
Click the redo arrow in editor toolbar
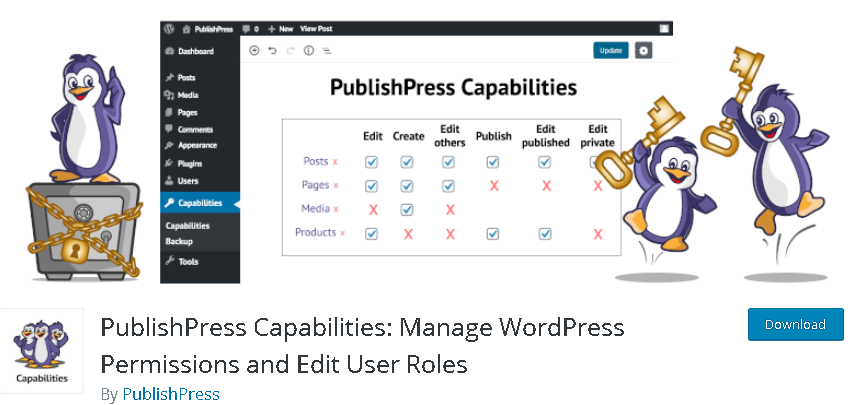point(291,51)
